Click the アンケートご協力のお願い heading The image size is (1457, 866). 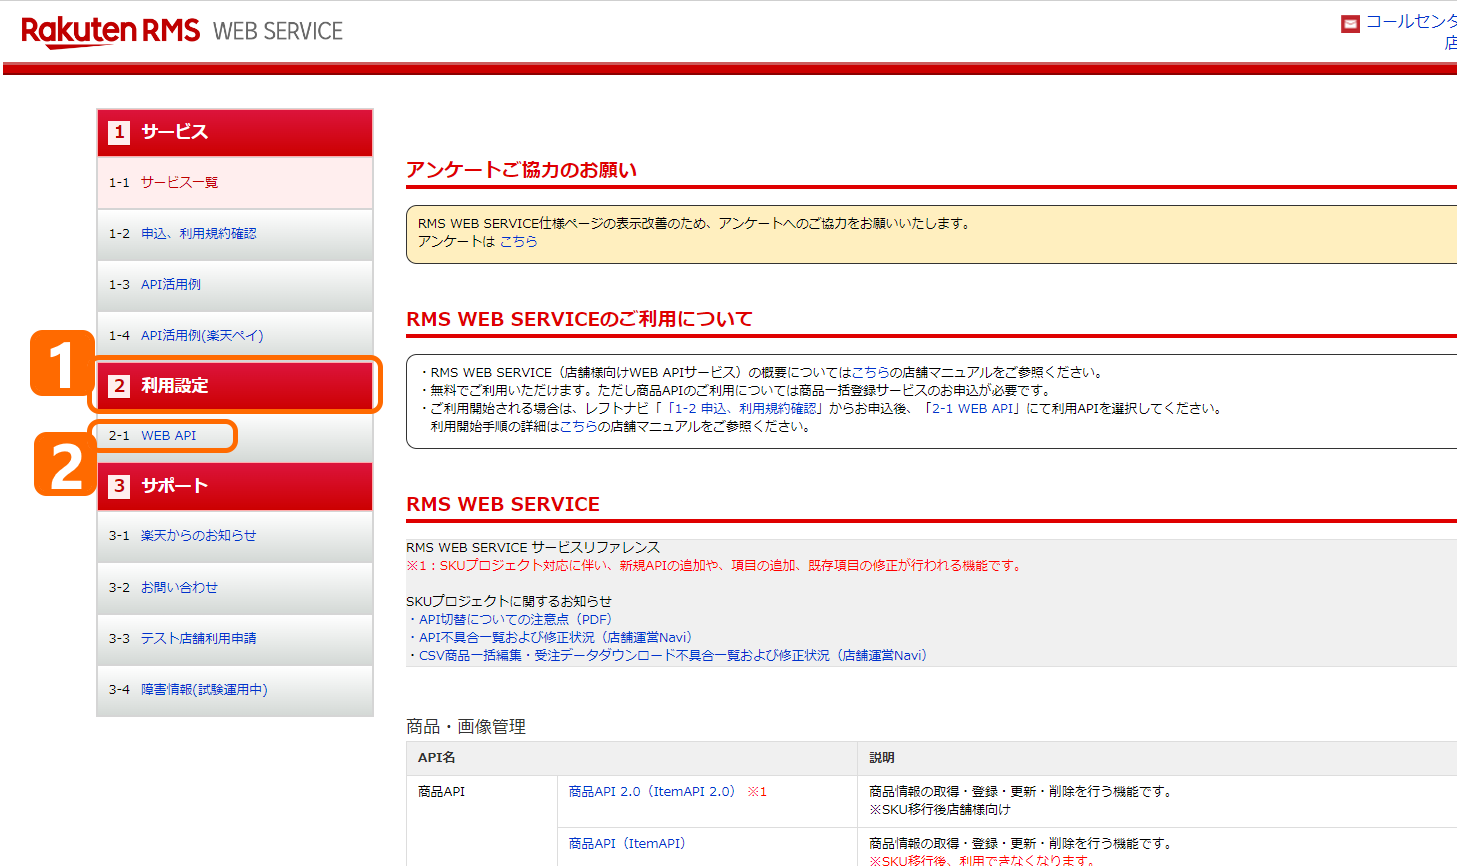coord(521,170)
